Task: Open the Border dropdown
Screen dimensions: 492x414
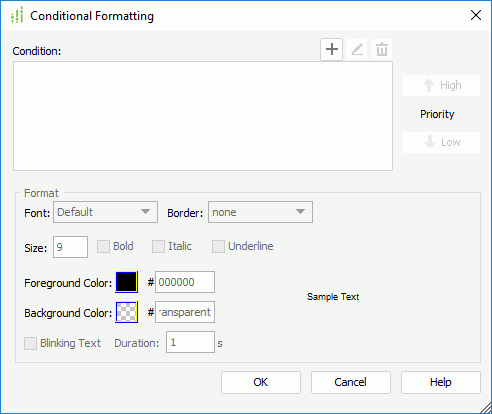Action: 260,212
